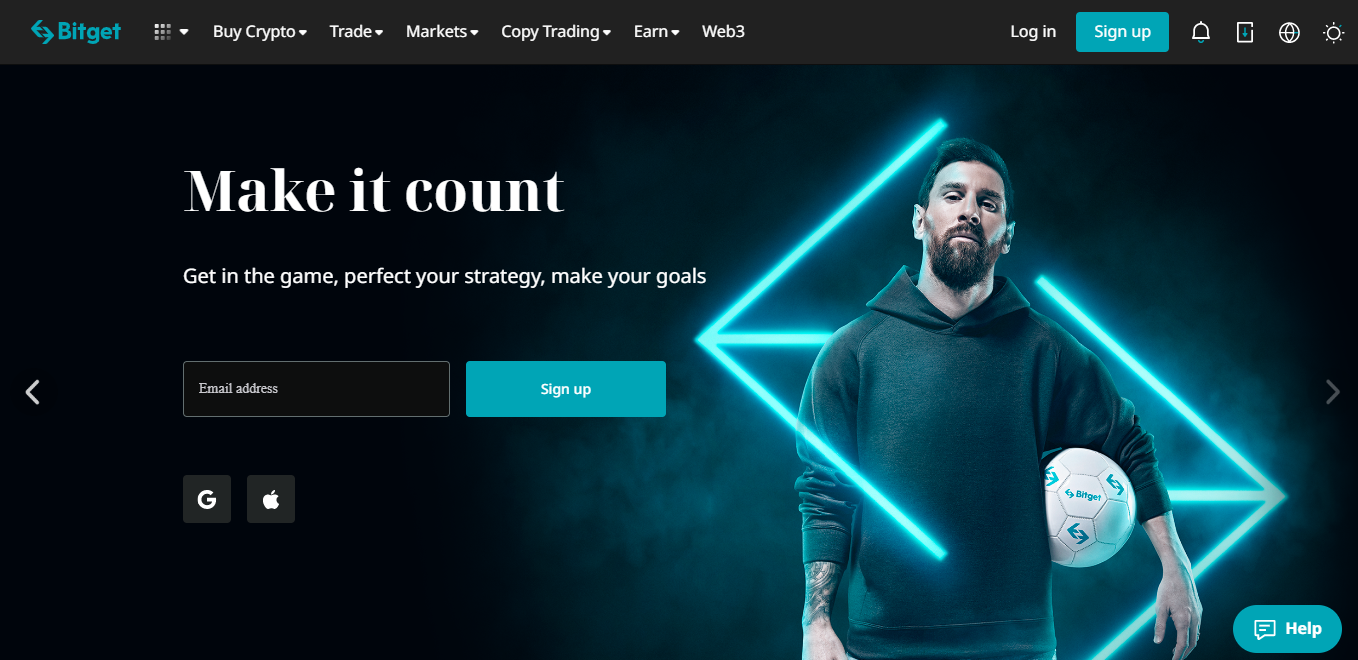
Task: Toggle light/dark theme sun icon
Action: (1333, 32)
